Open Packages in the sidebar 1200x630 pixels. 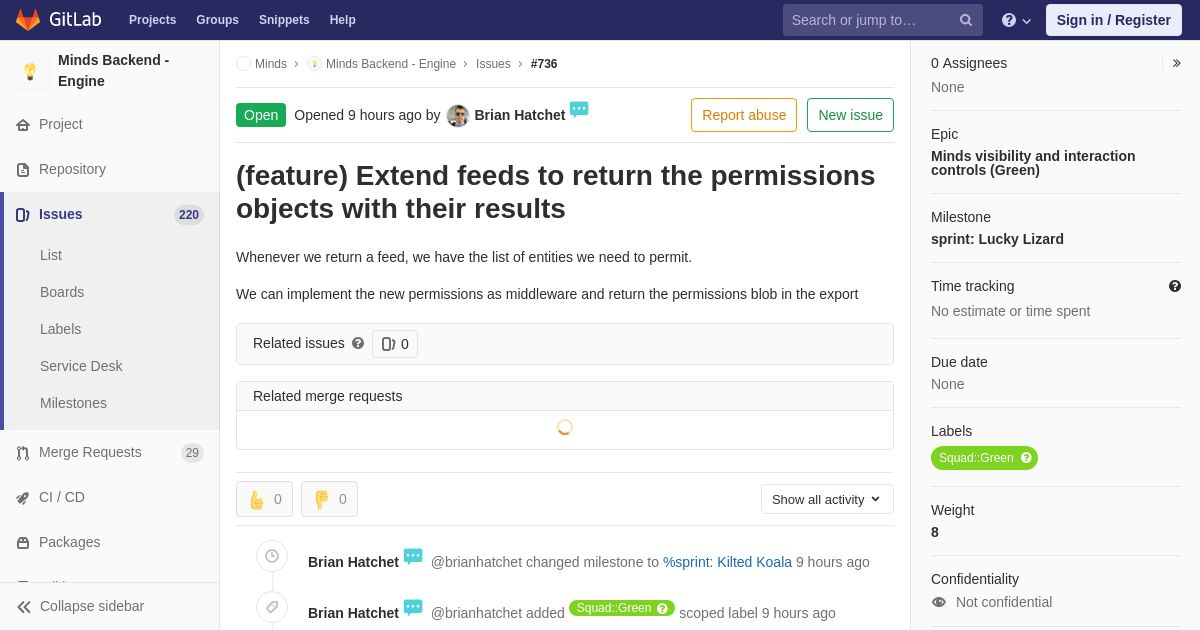coord(69,542)
